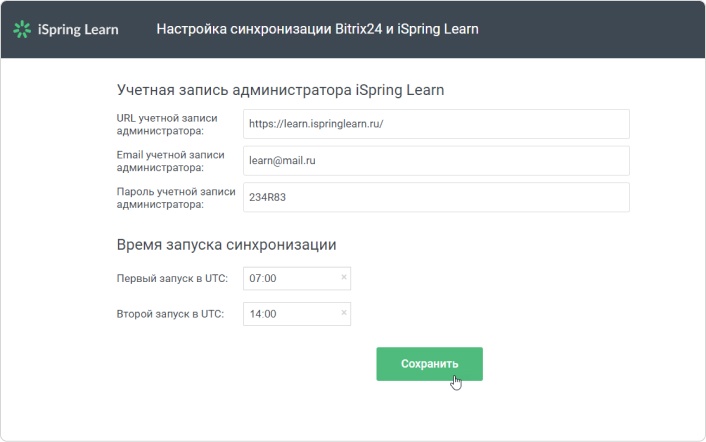This screenshot has height=442, width=706.
Task: Click the URL учетной записи администратора label
Action: point(167,124)
